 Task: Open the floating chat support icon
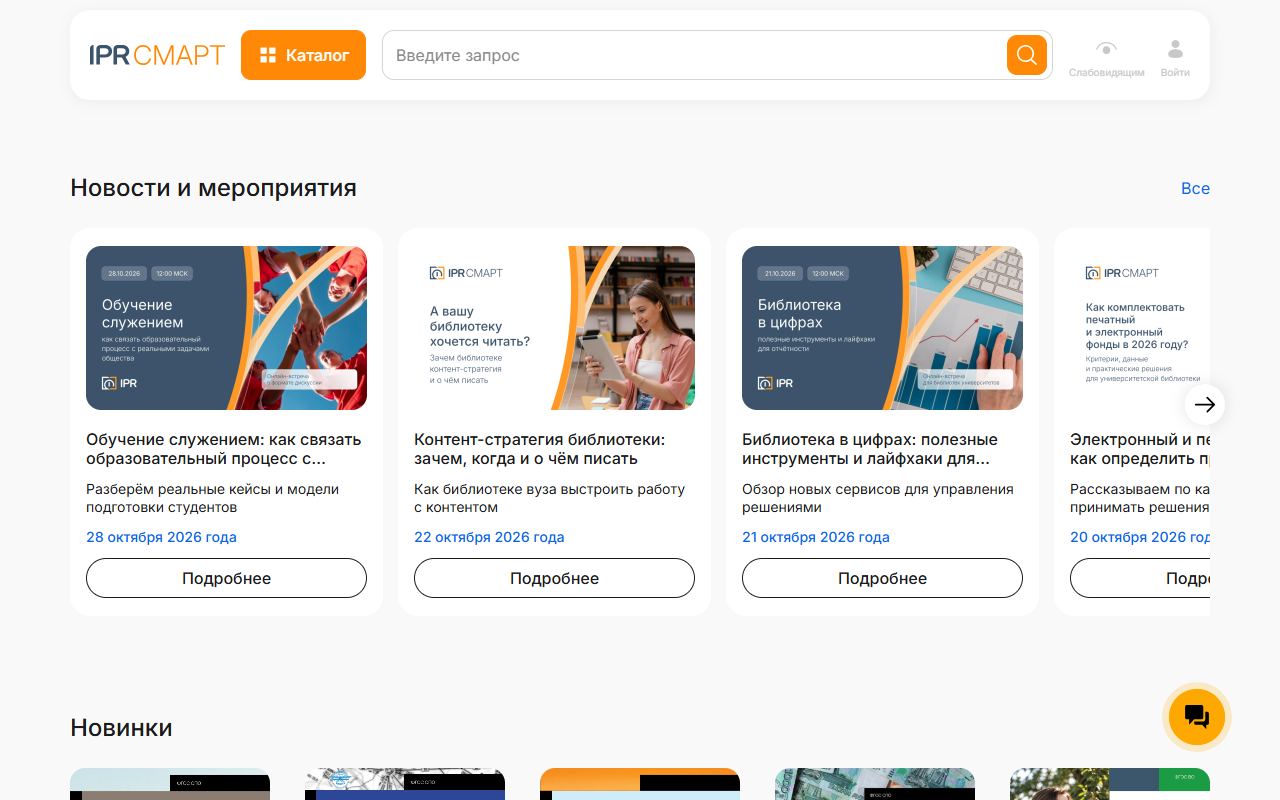click(1197, 716)
